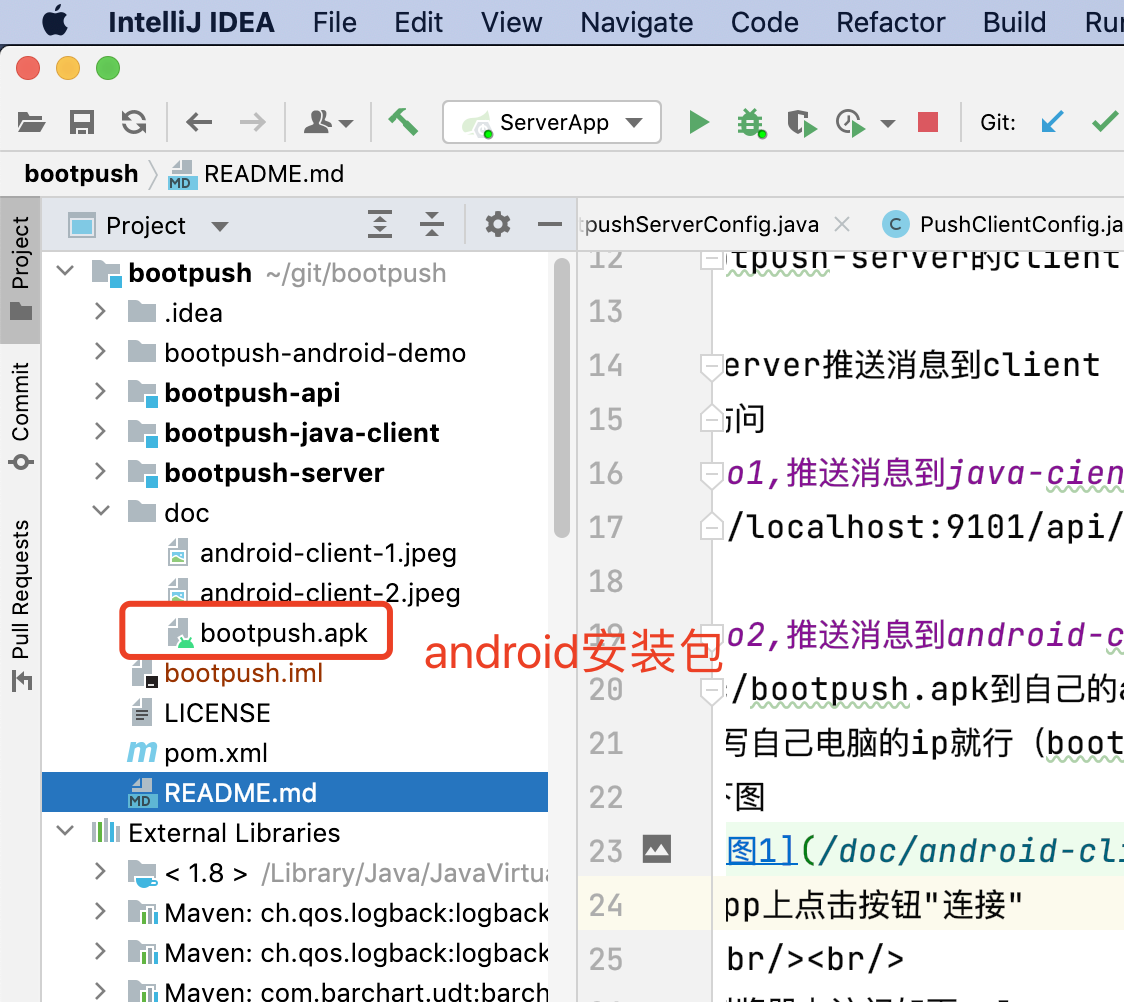Run the ServerApp configuration with green play icon
The width and height of the screenshot is (1124, 1002).
pos(699,121)
